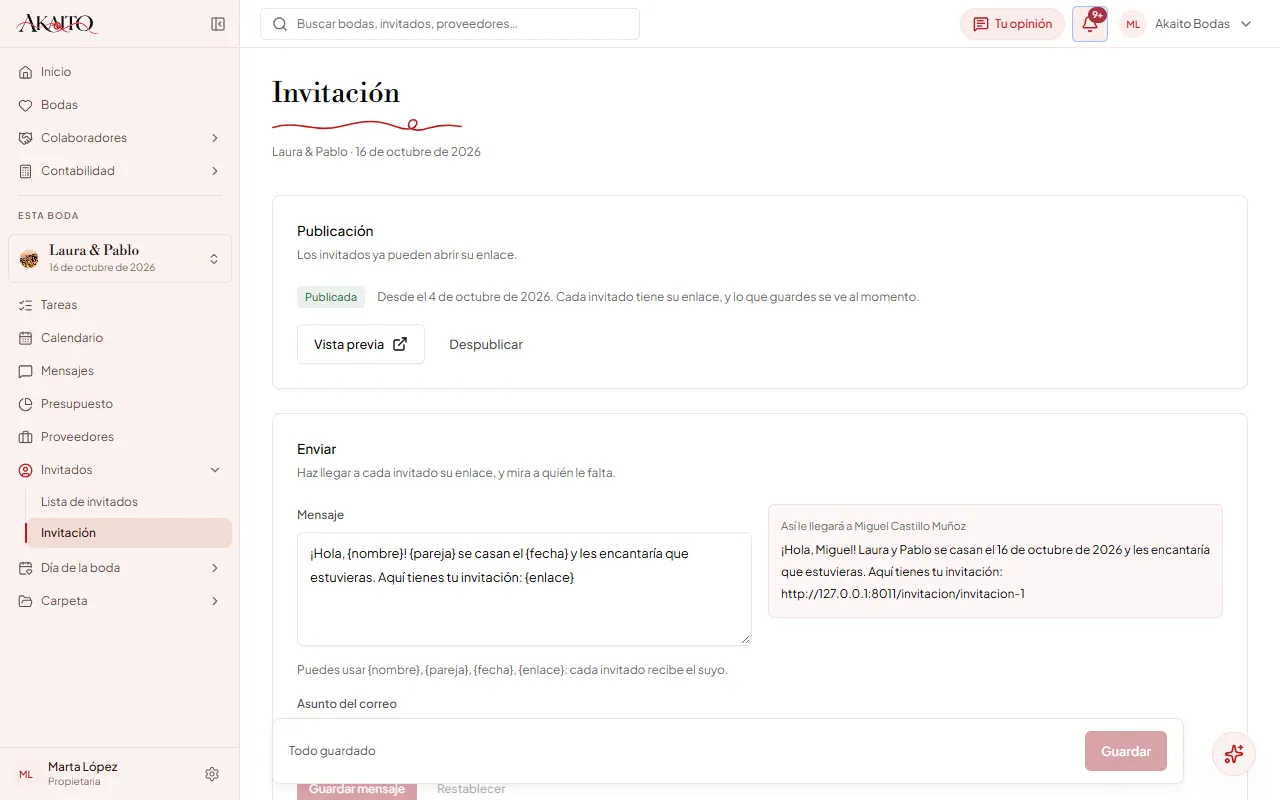
Task: Click the Guardar button
Action: click(1126, 751)
